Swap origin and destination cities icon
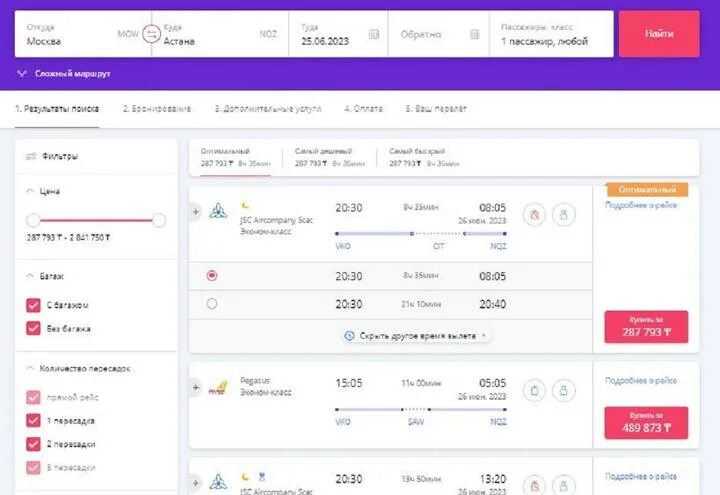The height and width of the screenshot is (495, 720). tap(151, 34)
